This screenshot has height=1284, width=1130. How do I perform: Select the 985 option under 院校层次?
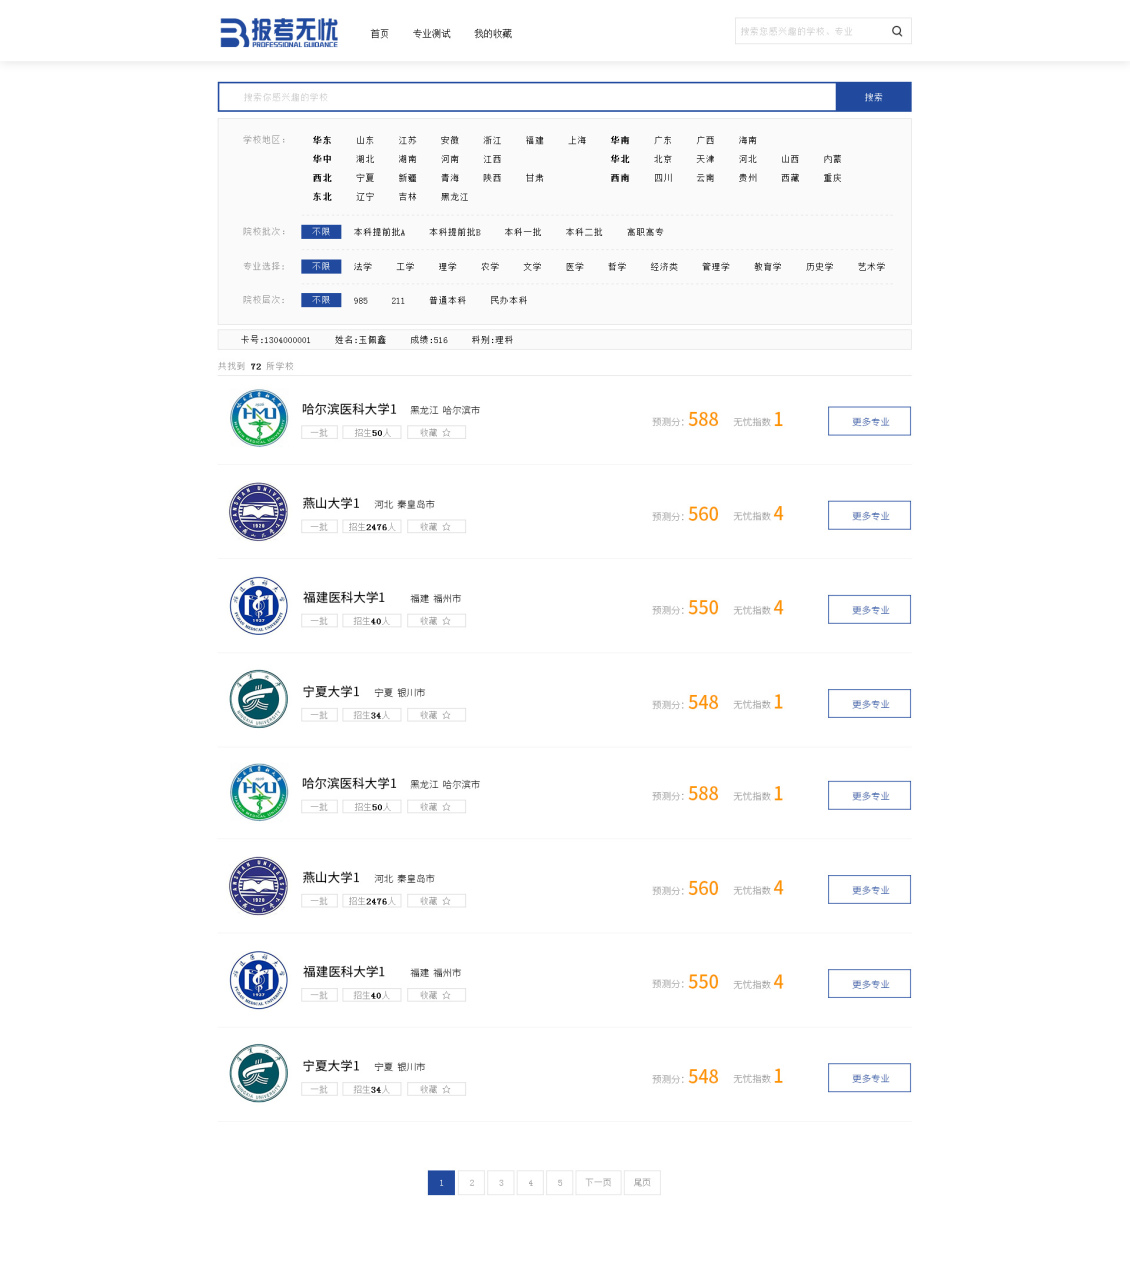361,301
